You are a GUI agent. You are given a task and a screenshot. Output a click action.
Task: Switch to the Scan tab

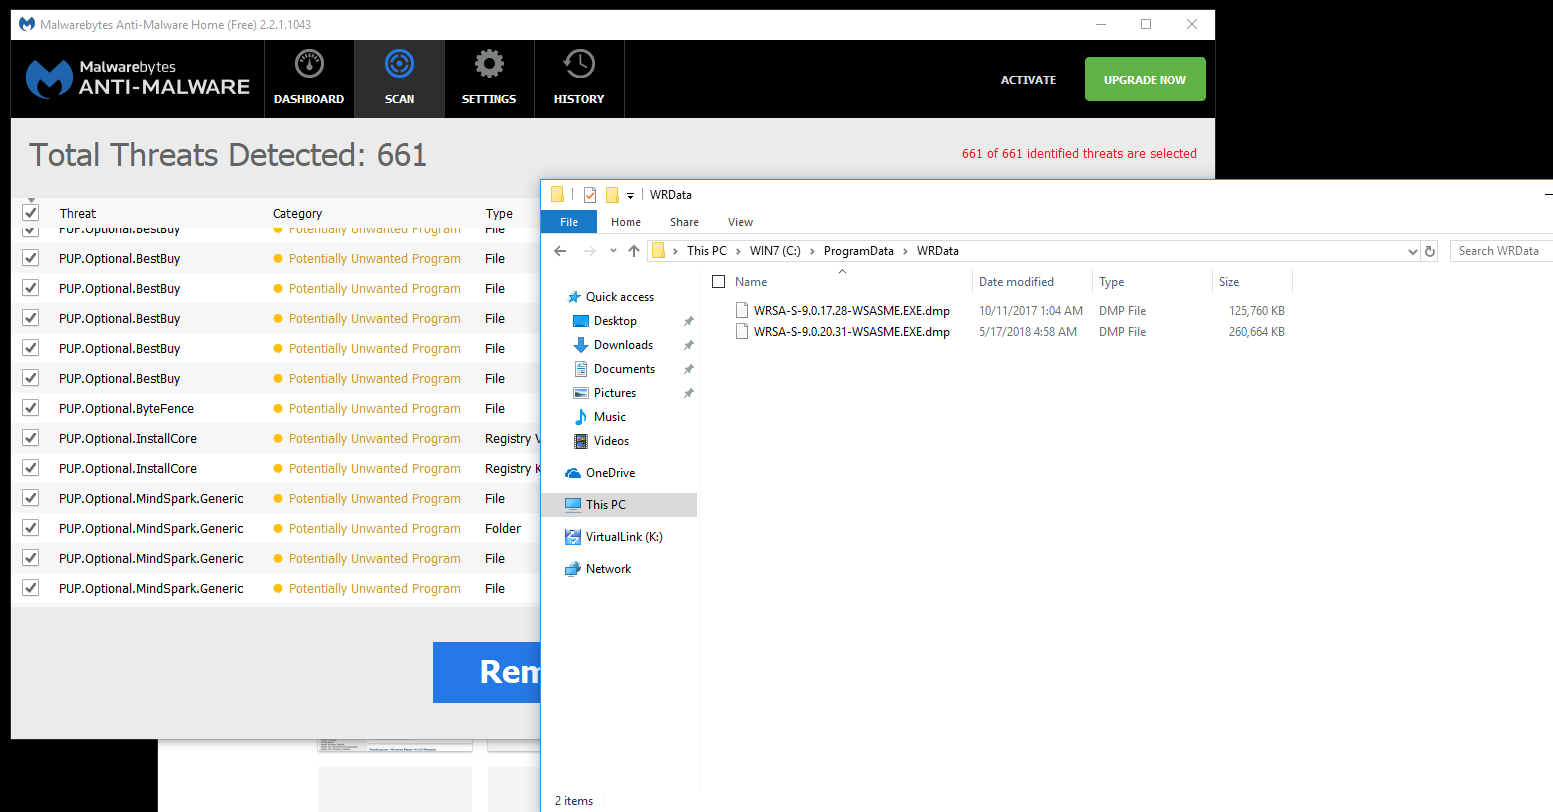399,79
